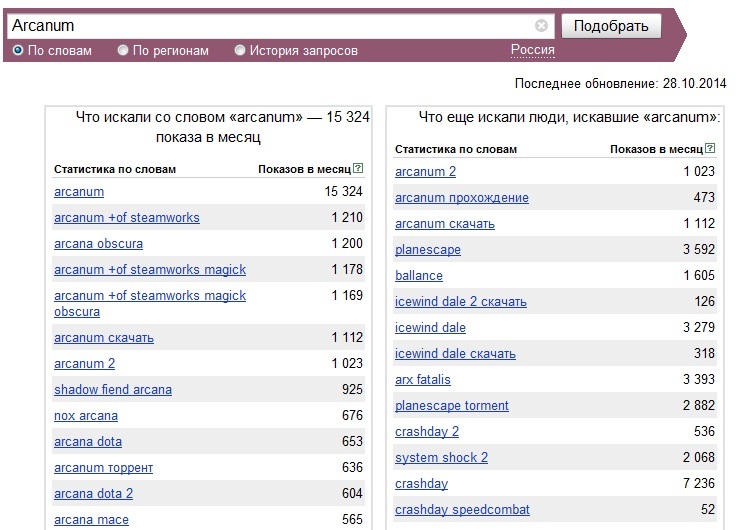Select the По словам radio button
This screenshot has width=739, height=530.
click(18, 50)
